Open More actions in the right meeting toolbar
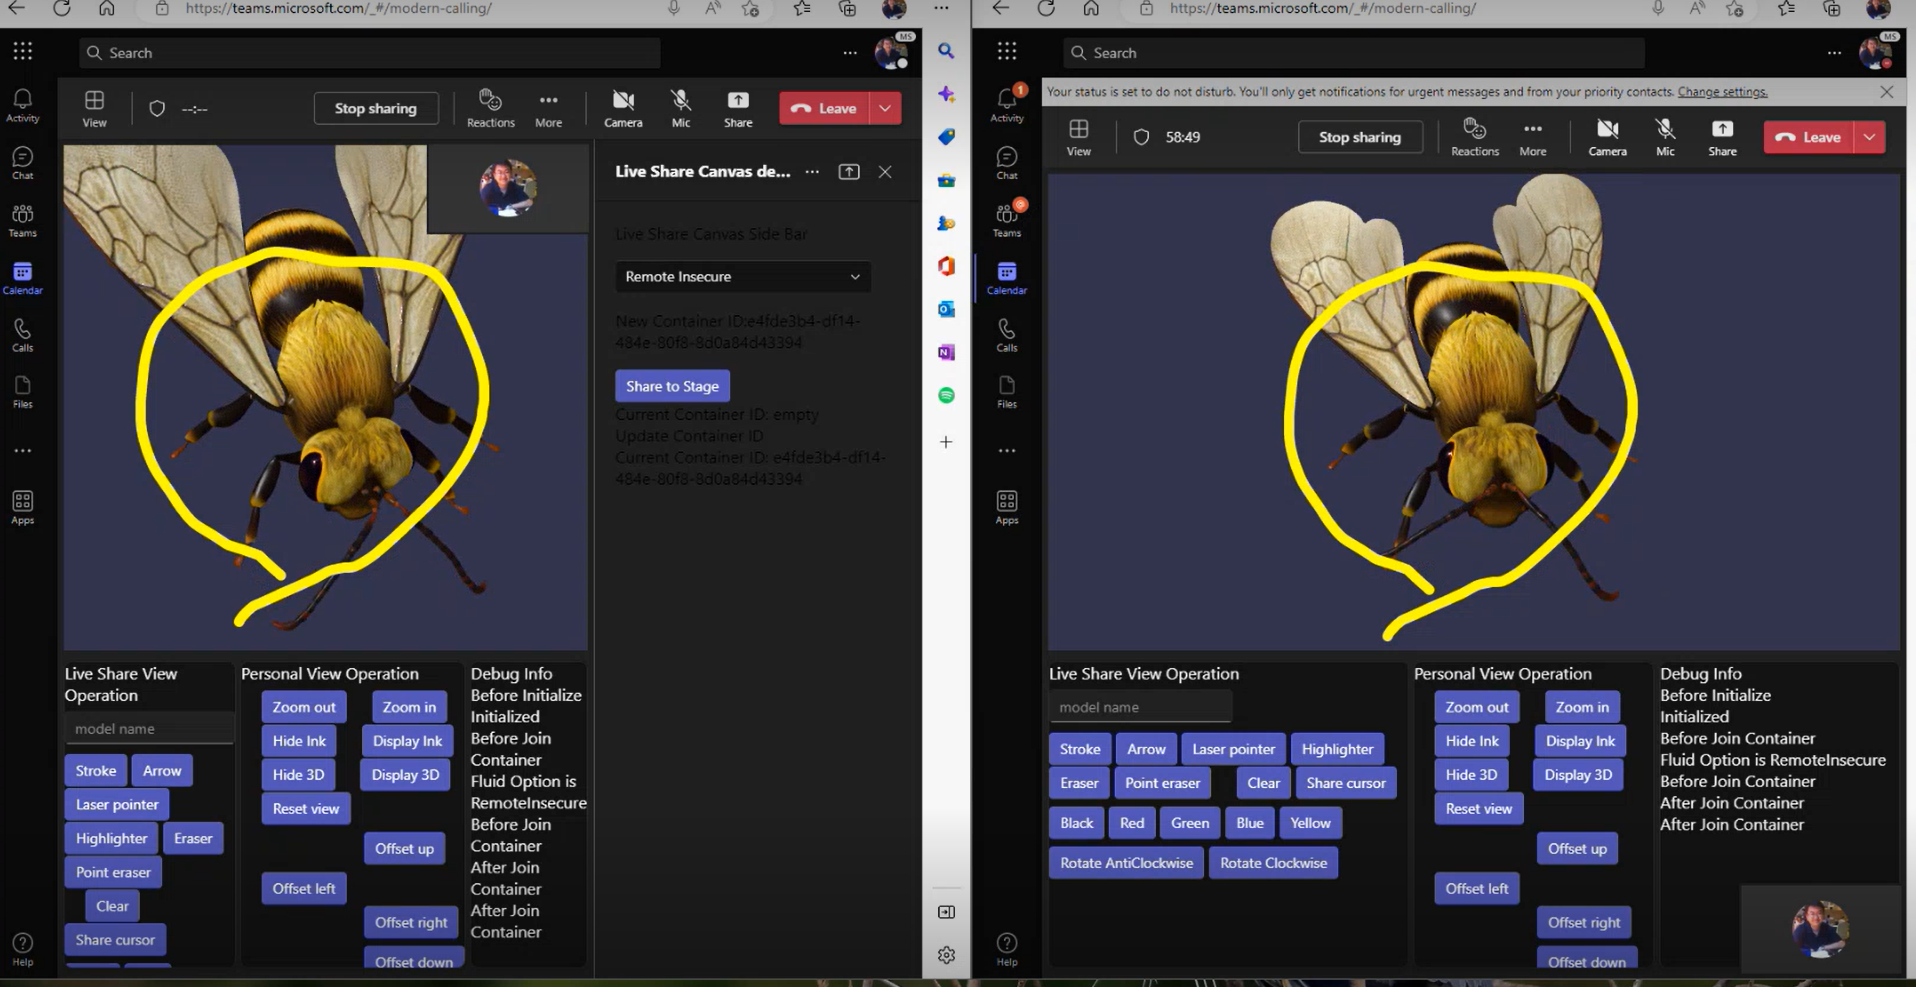This screenshot has width=1916, height=987. tap(1532, 137)
